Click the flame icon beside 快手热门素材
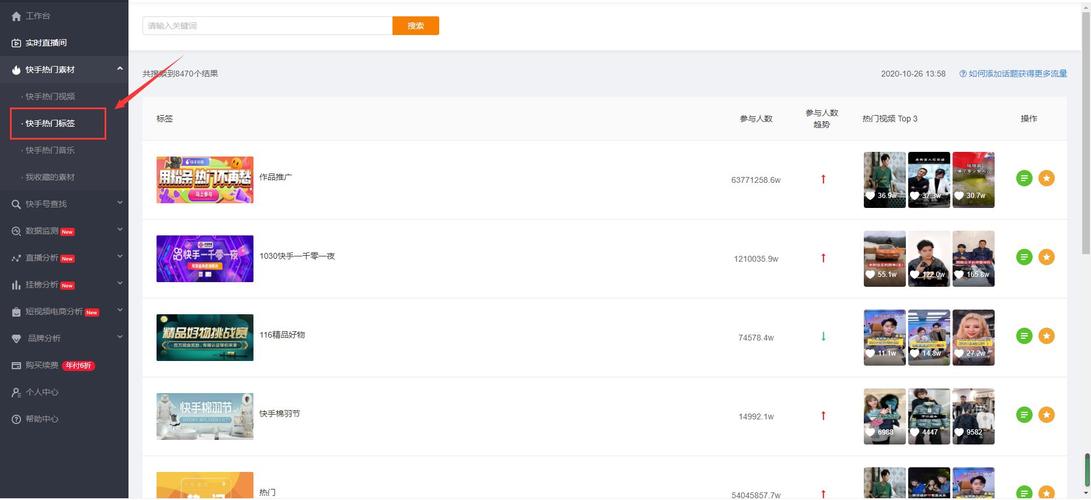 click(x=16, y=70)
